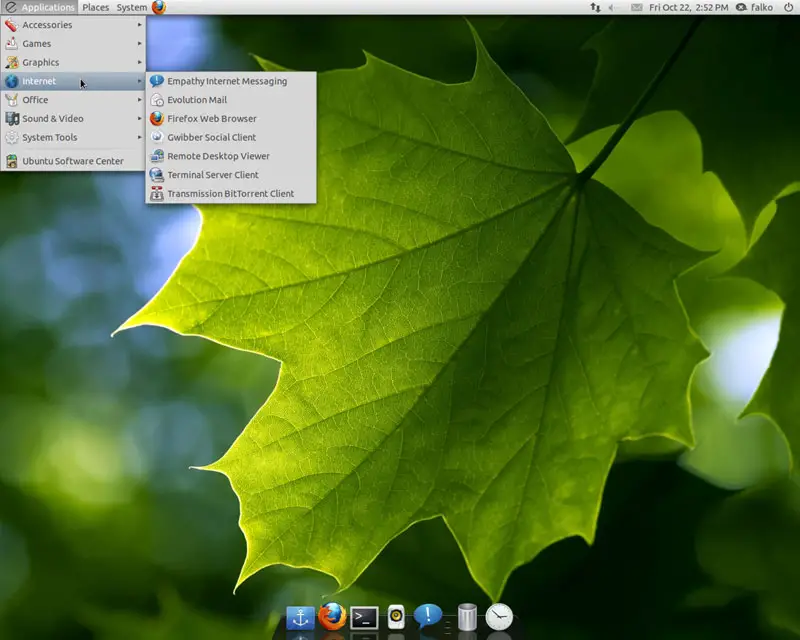Launch Firefox from top panel icon
The width and height of the screenshot is (800, 640).
(159, 7)
